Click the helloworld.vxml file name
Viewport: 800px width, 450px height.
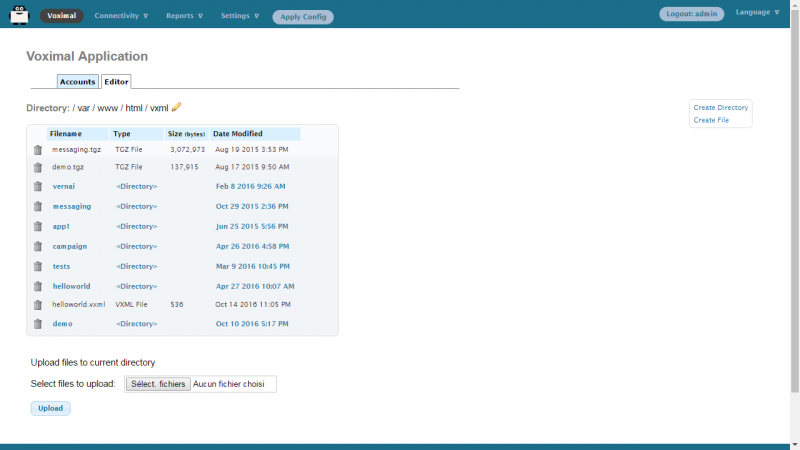click(x=79, y=304)
